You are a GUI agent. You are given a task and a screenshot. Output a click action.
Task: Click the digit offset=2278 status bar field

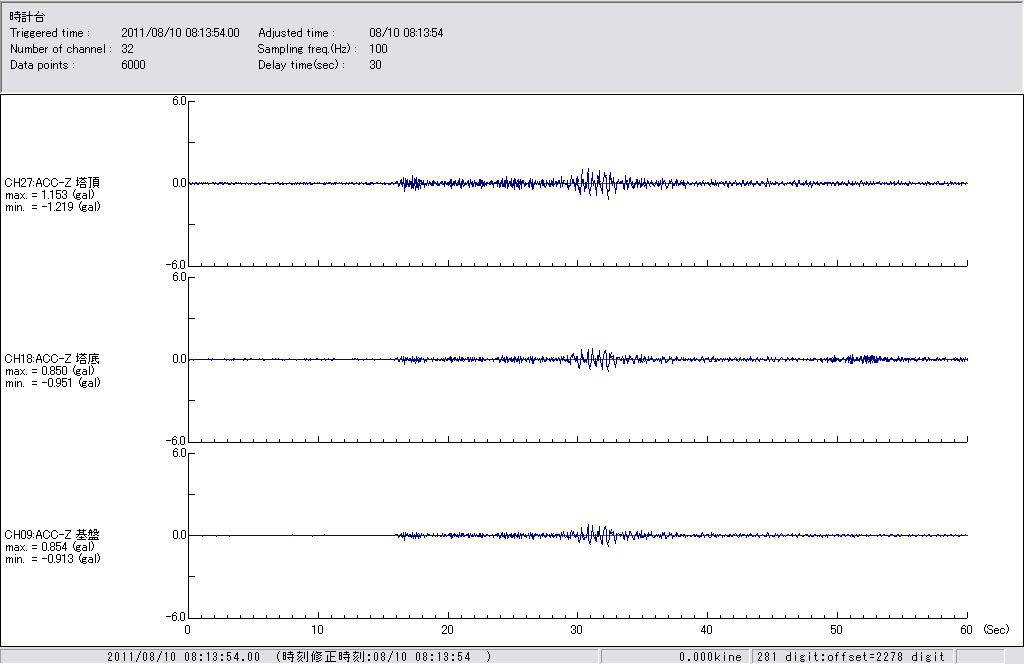pyautogui.click(x=850, y=657)
